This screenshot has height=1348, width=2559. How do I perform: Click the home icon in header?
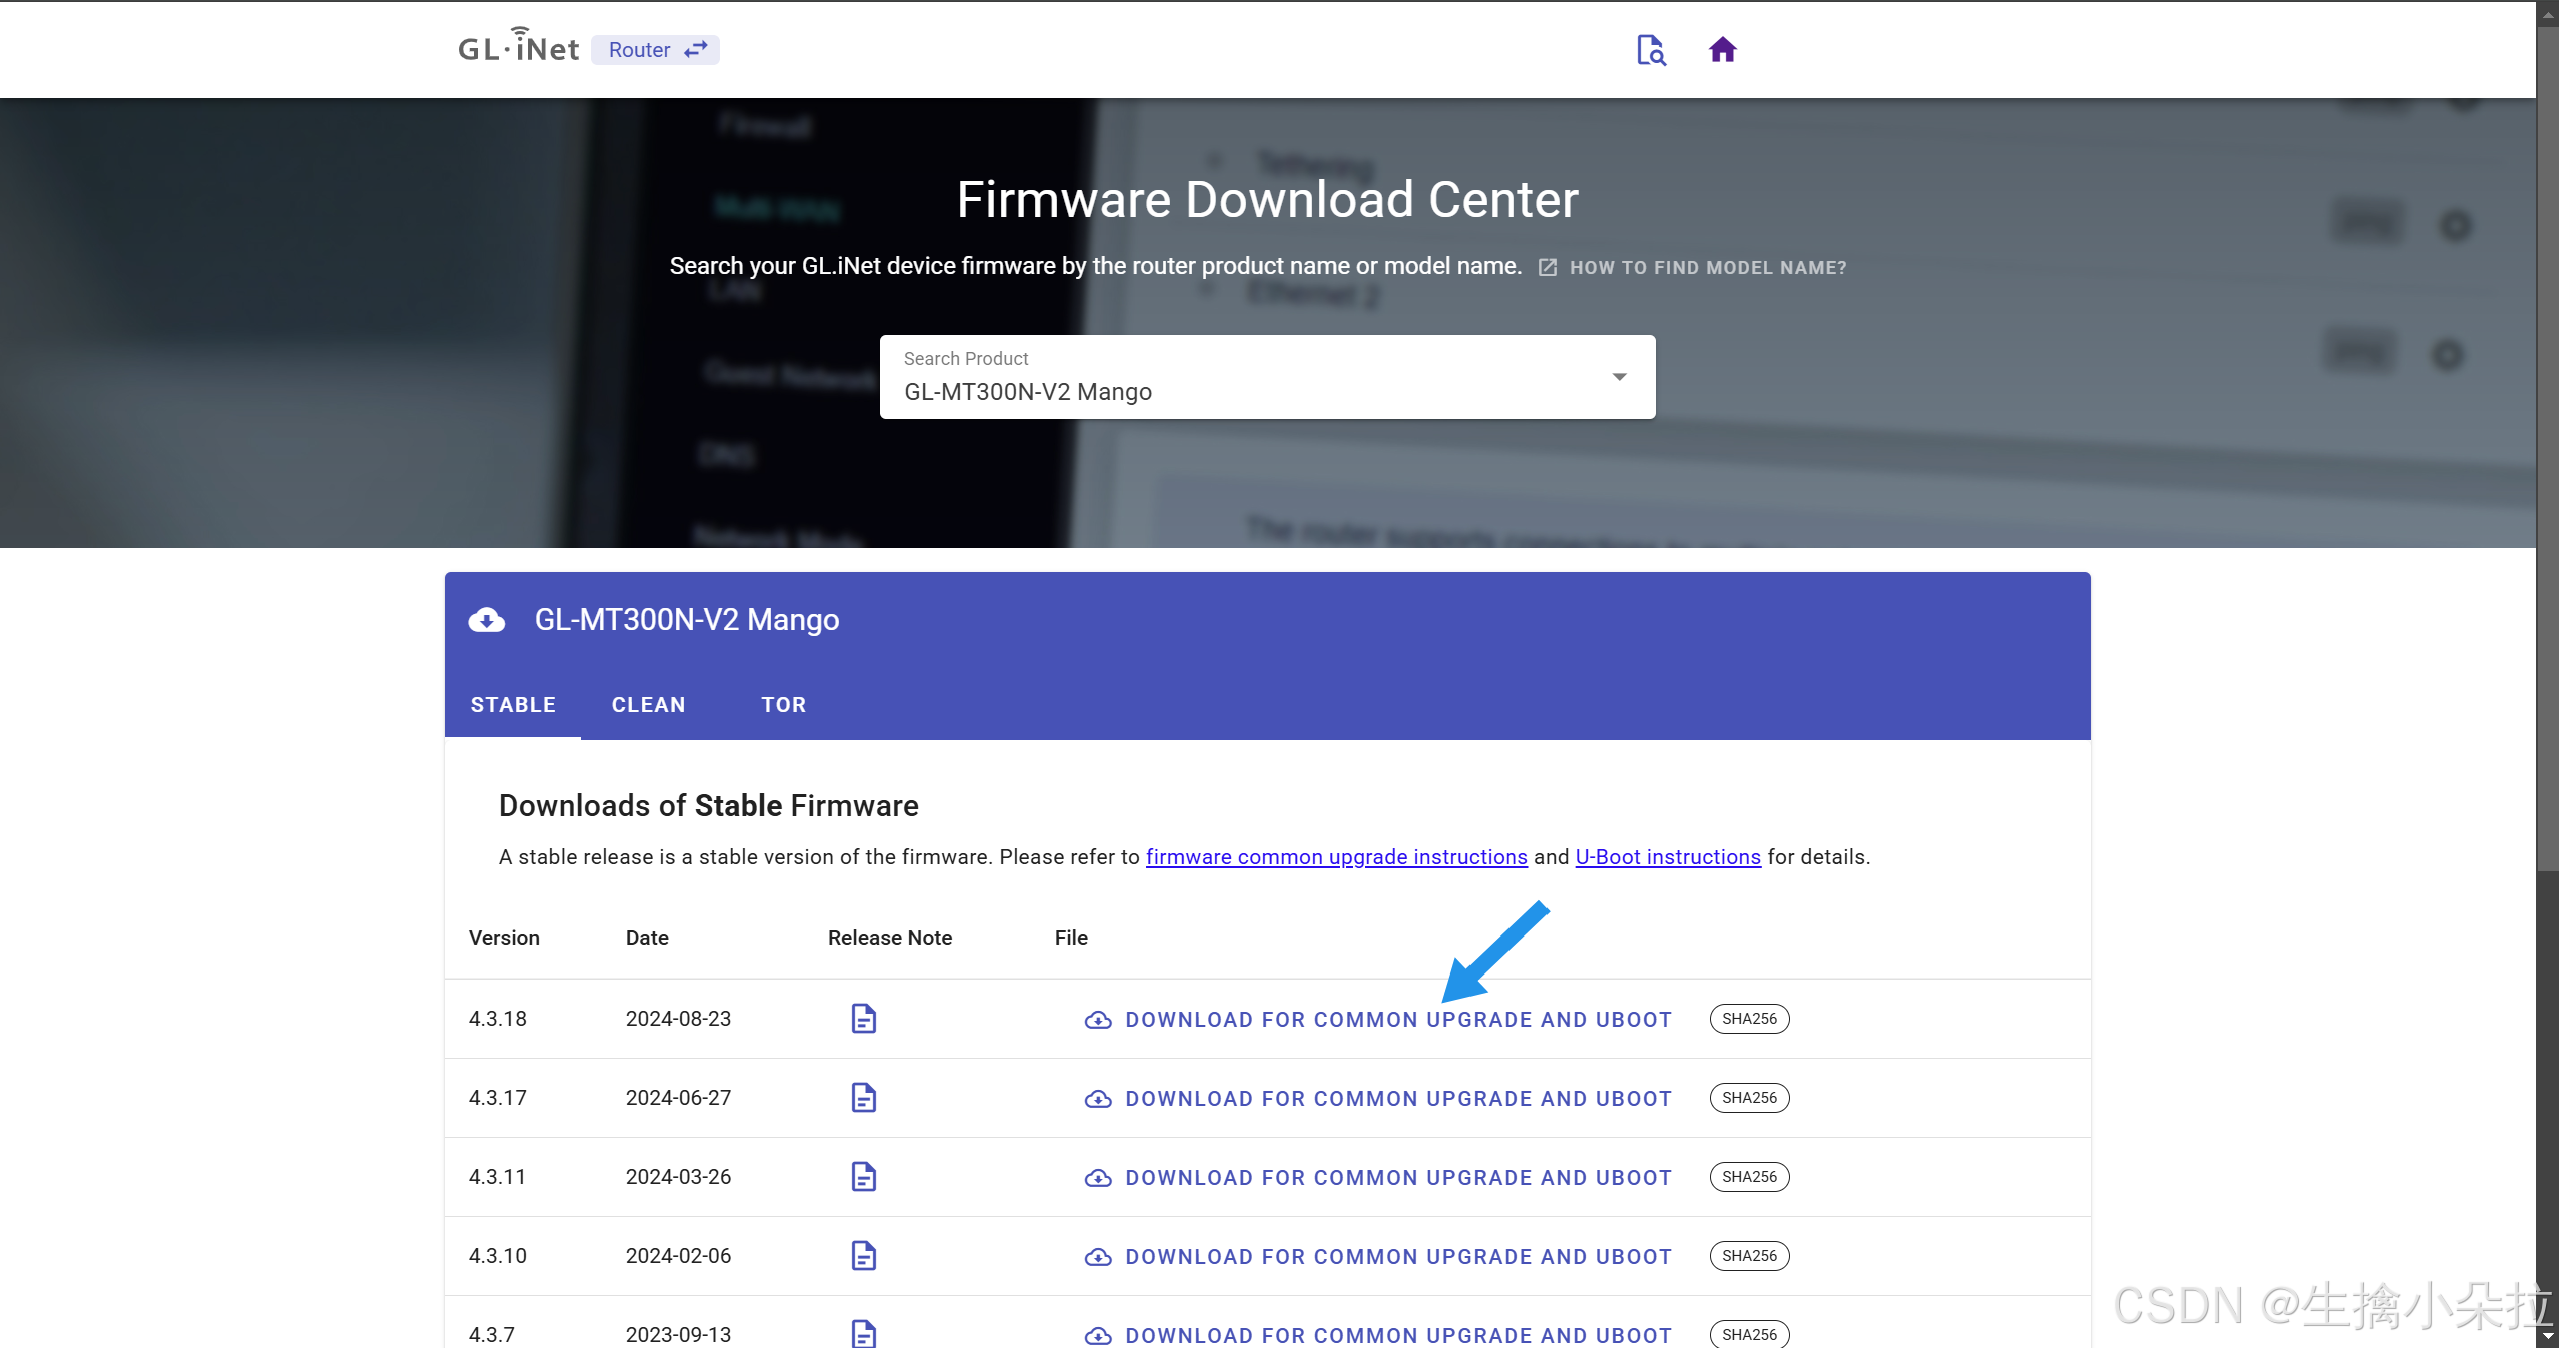(1722, 50)
